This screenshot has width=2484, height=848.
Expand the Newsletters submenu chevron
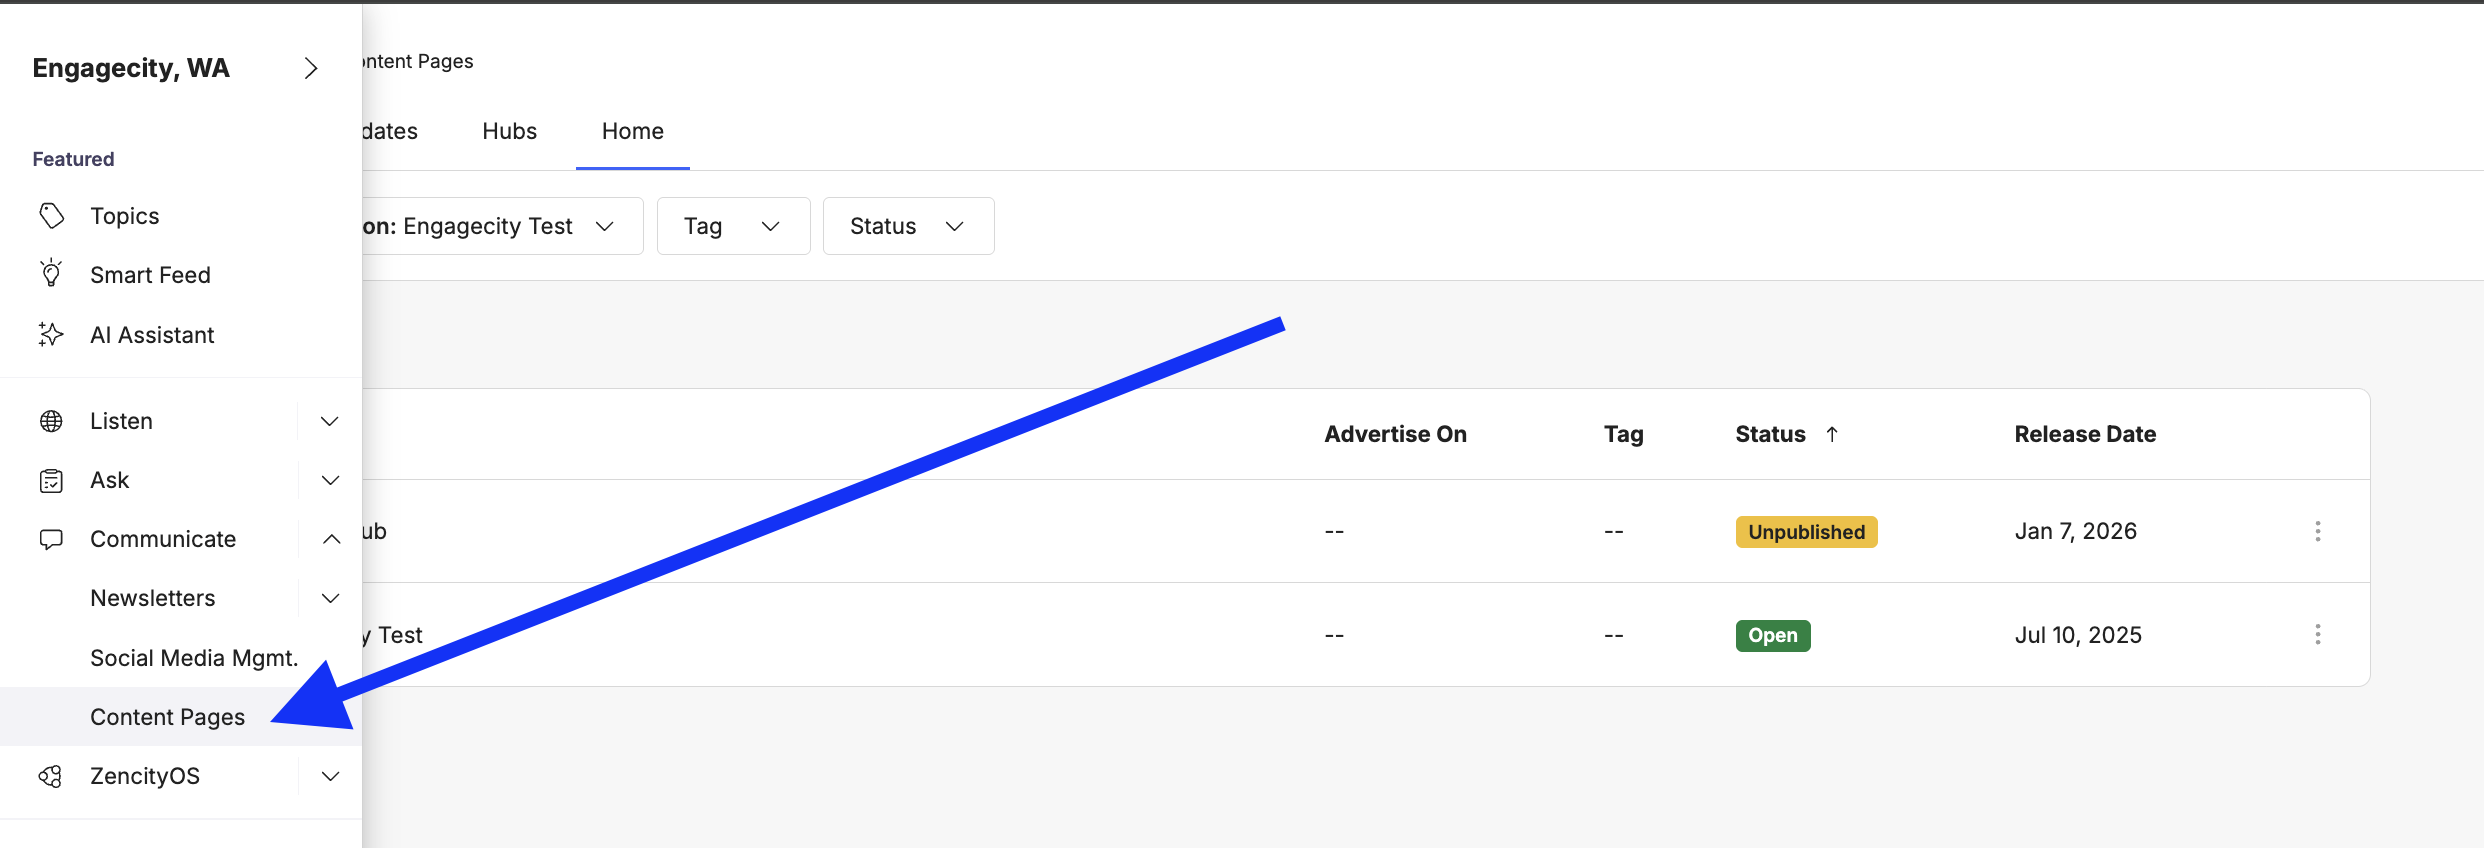[330, 598]
